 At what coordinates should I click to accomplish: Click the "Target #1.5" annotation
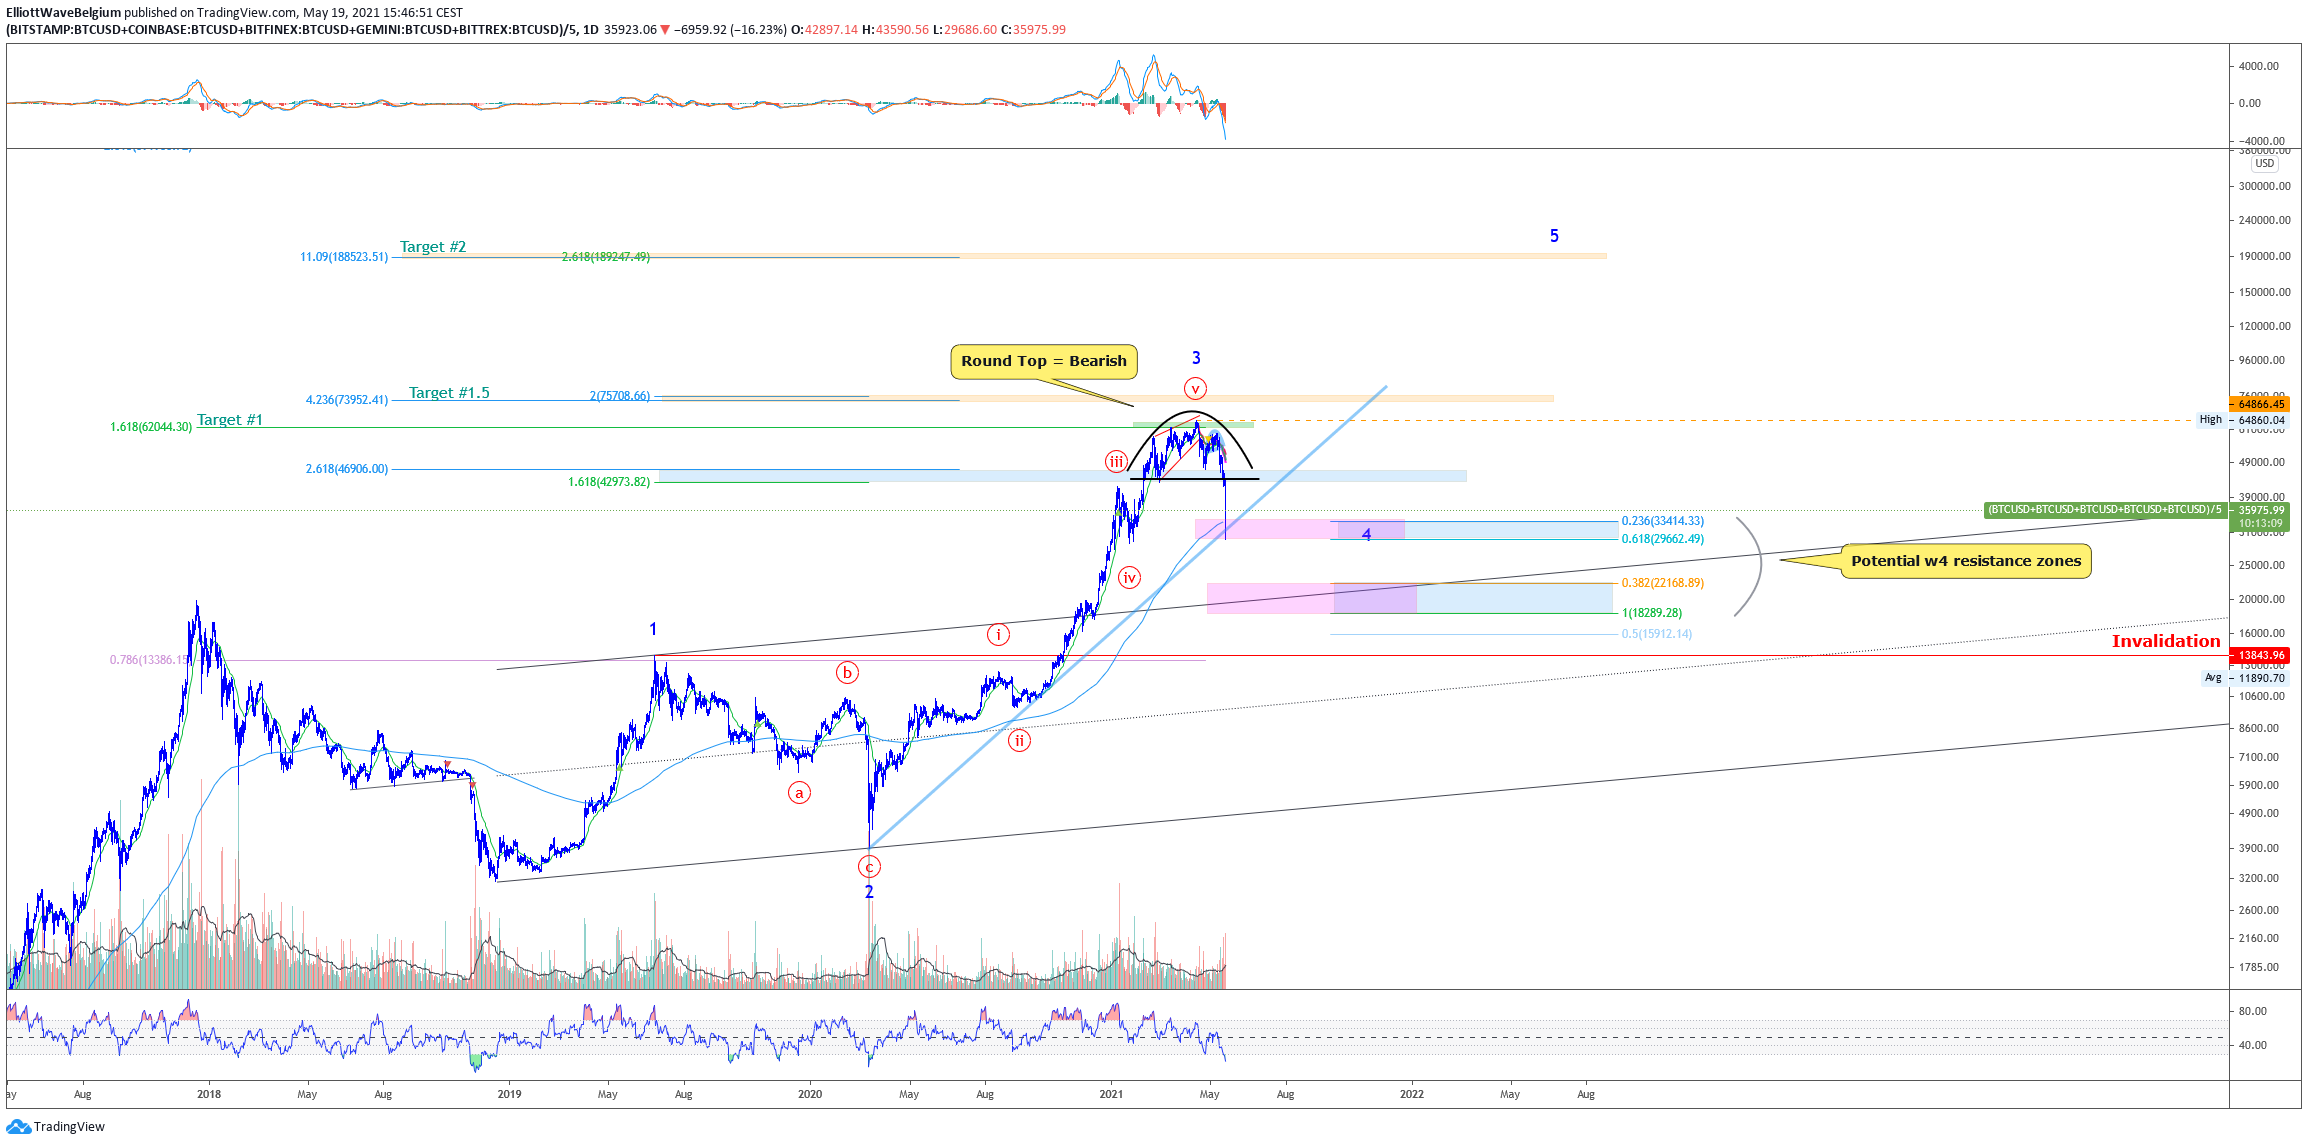(449, 393)
